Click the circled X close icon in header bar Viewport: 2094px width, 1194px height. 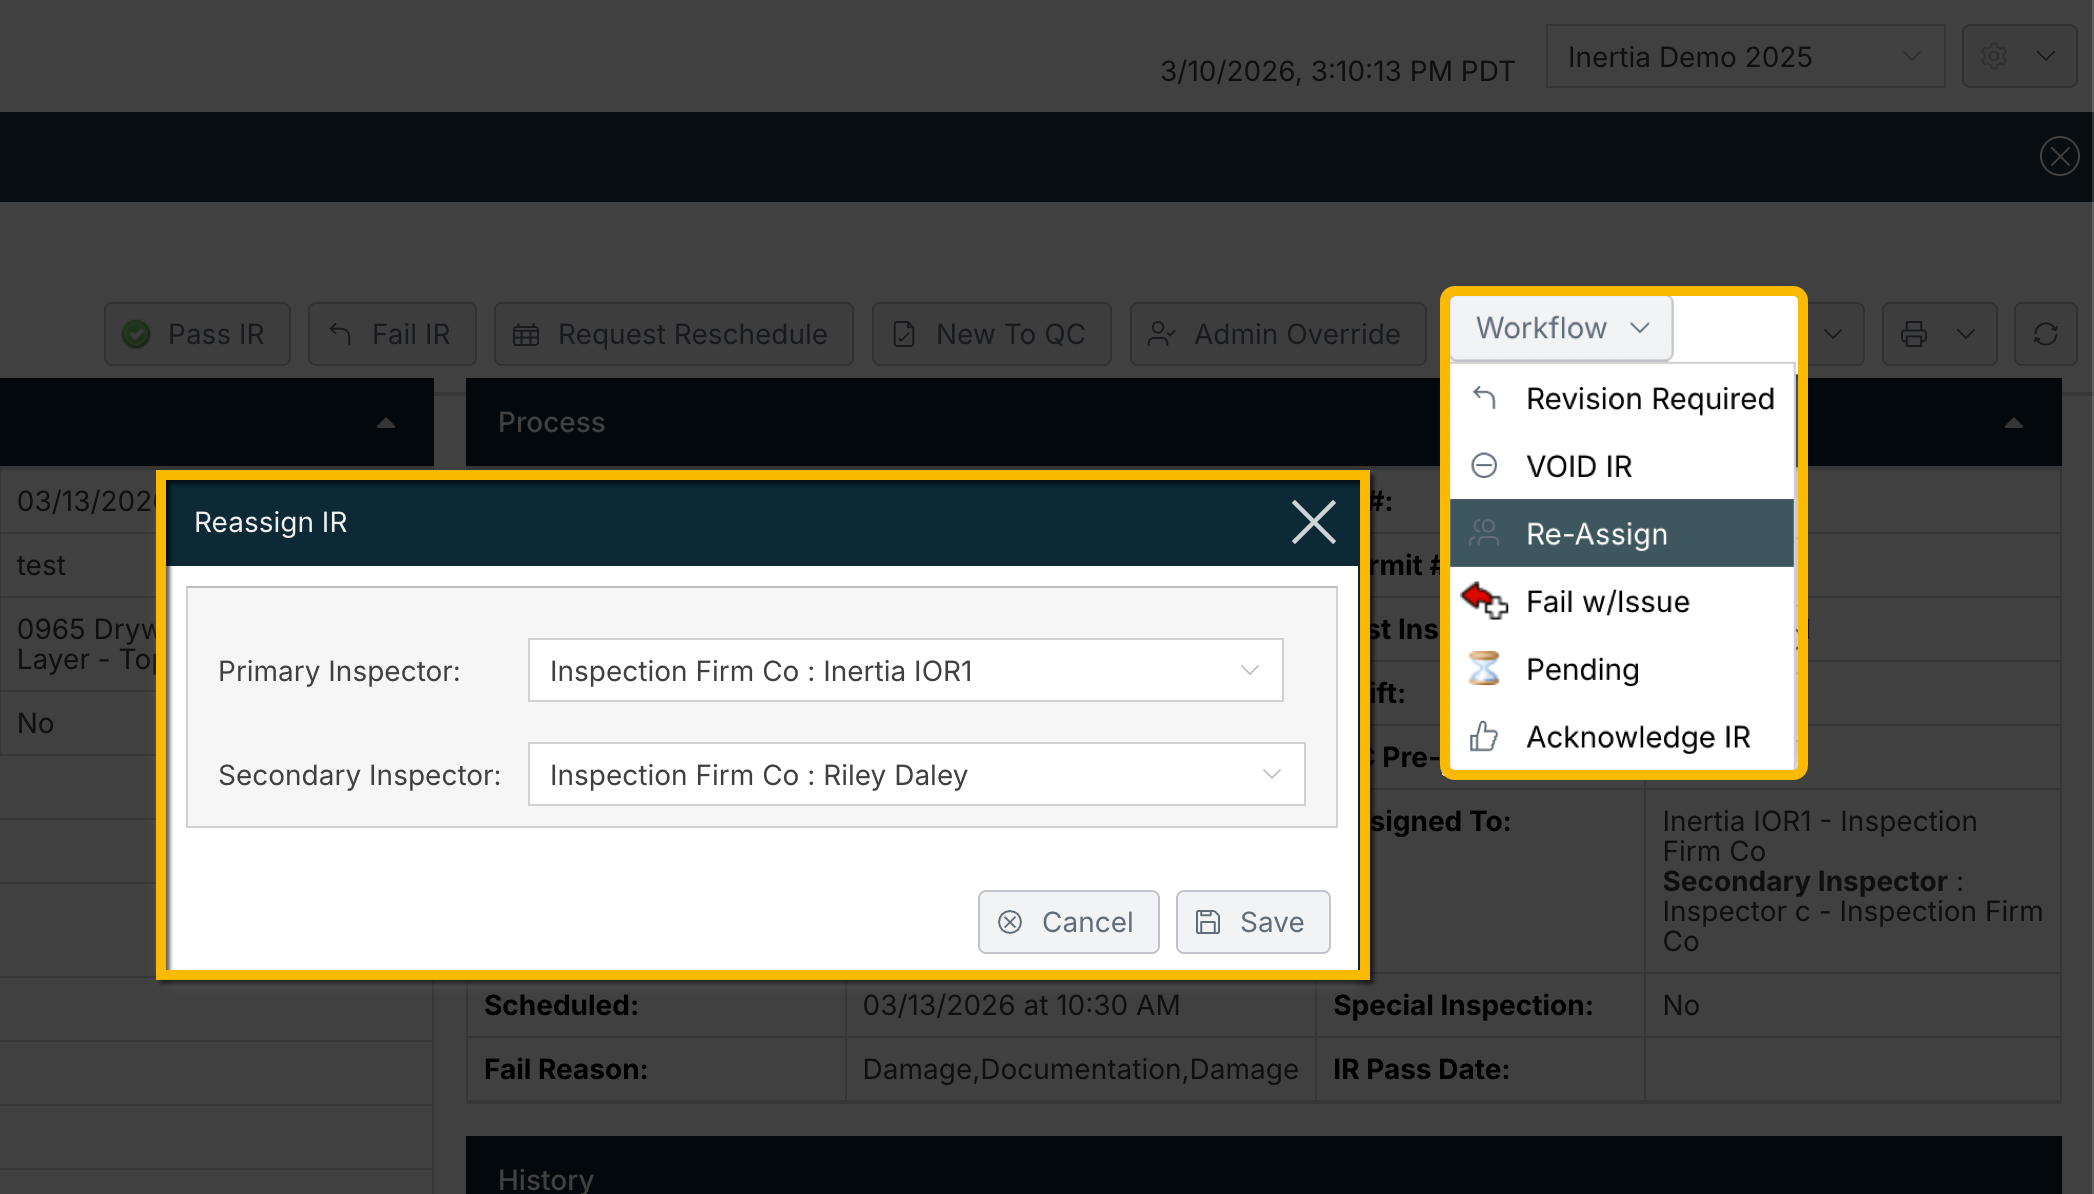pos(2059,156)
